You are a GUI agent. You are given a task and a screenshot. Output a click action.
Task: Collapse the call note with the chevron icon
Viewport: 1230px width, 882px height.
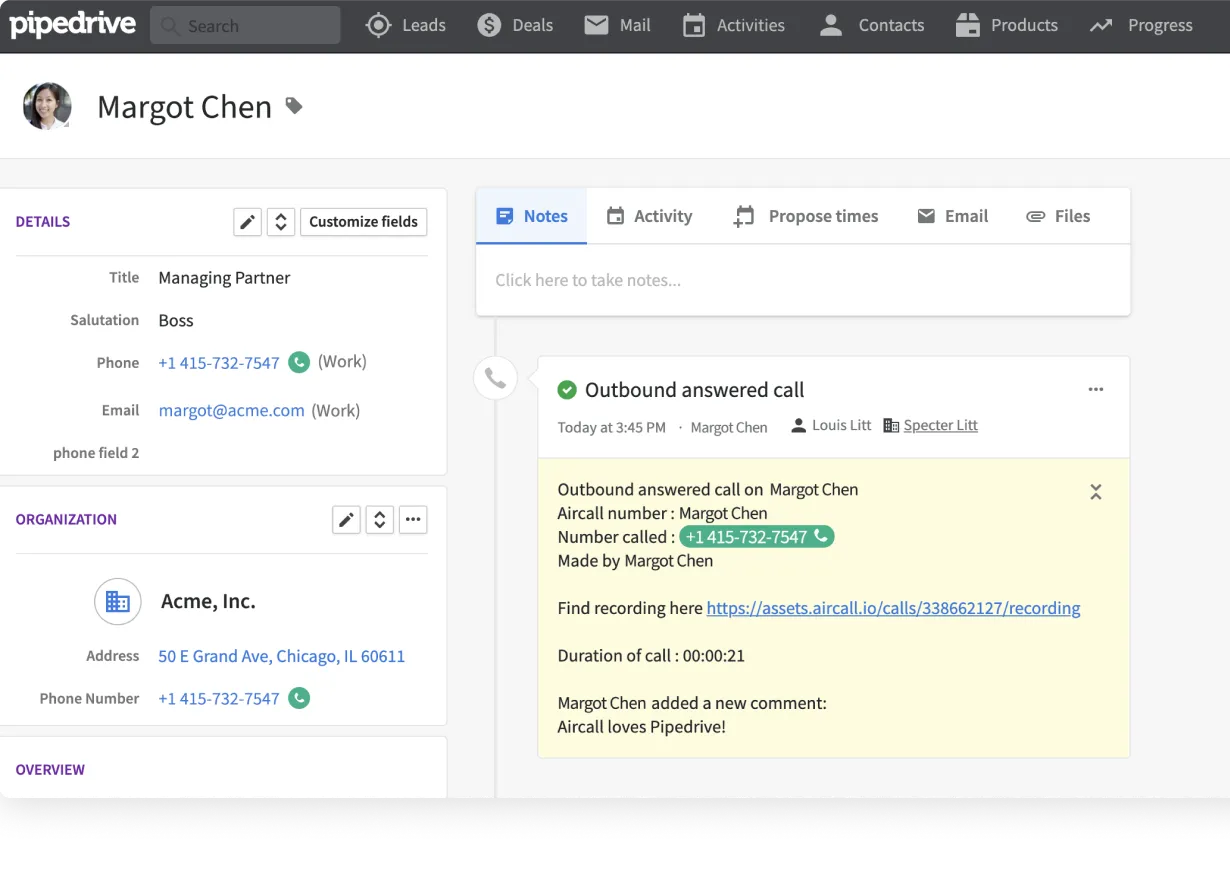point(1096,491)
